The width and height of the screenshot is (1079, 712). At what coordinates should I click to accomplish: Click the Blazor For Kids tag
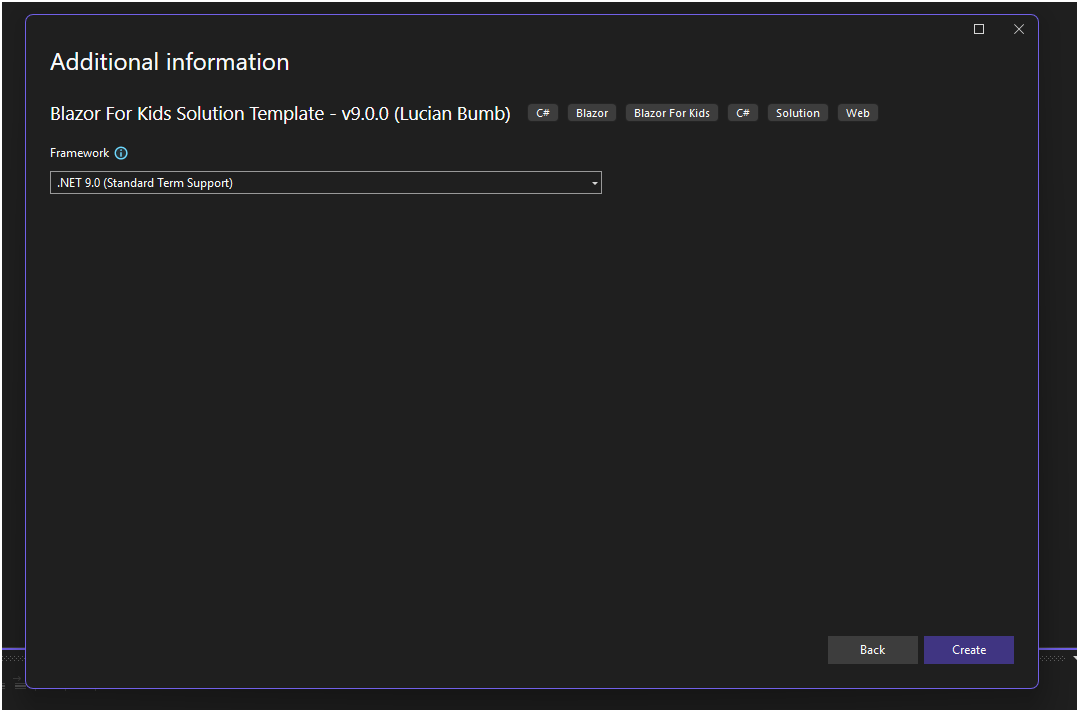click(672, 113)
